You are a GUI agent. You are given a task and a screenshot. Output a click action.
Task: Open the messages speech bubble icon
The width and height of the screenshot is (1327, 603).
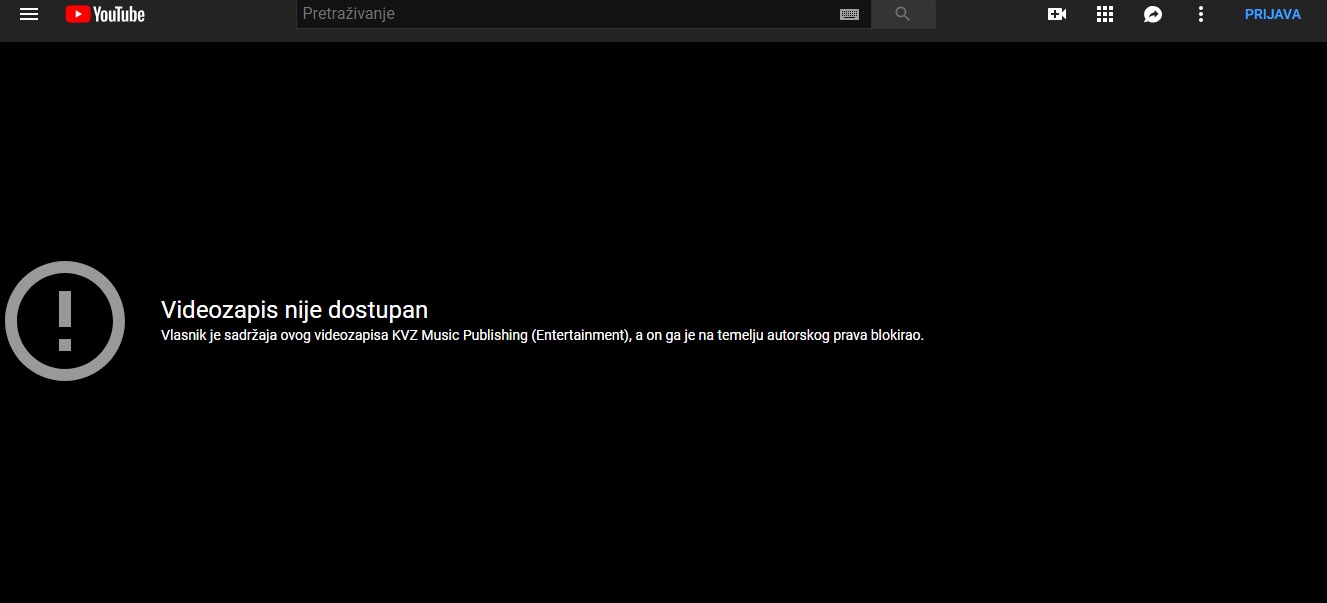click(x=1153, y=14)
